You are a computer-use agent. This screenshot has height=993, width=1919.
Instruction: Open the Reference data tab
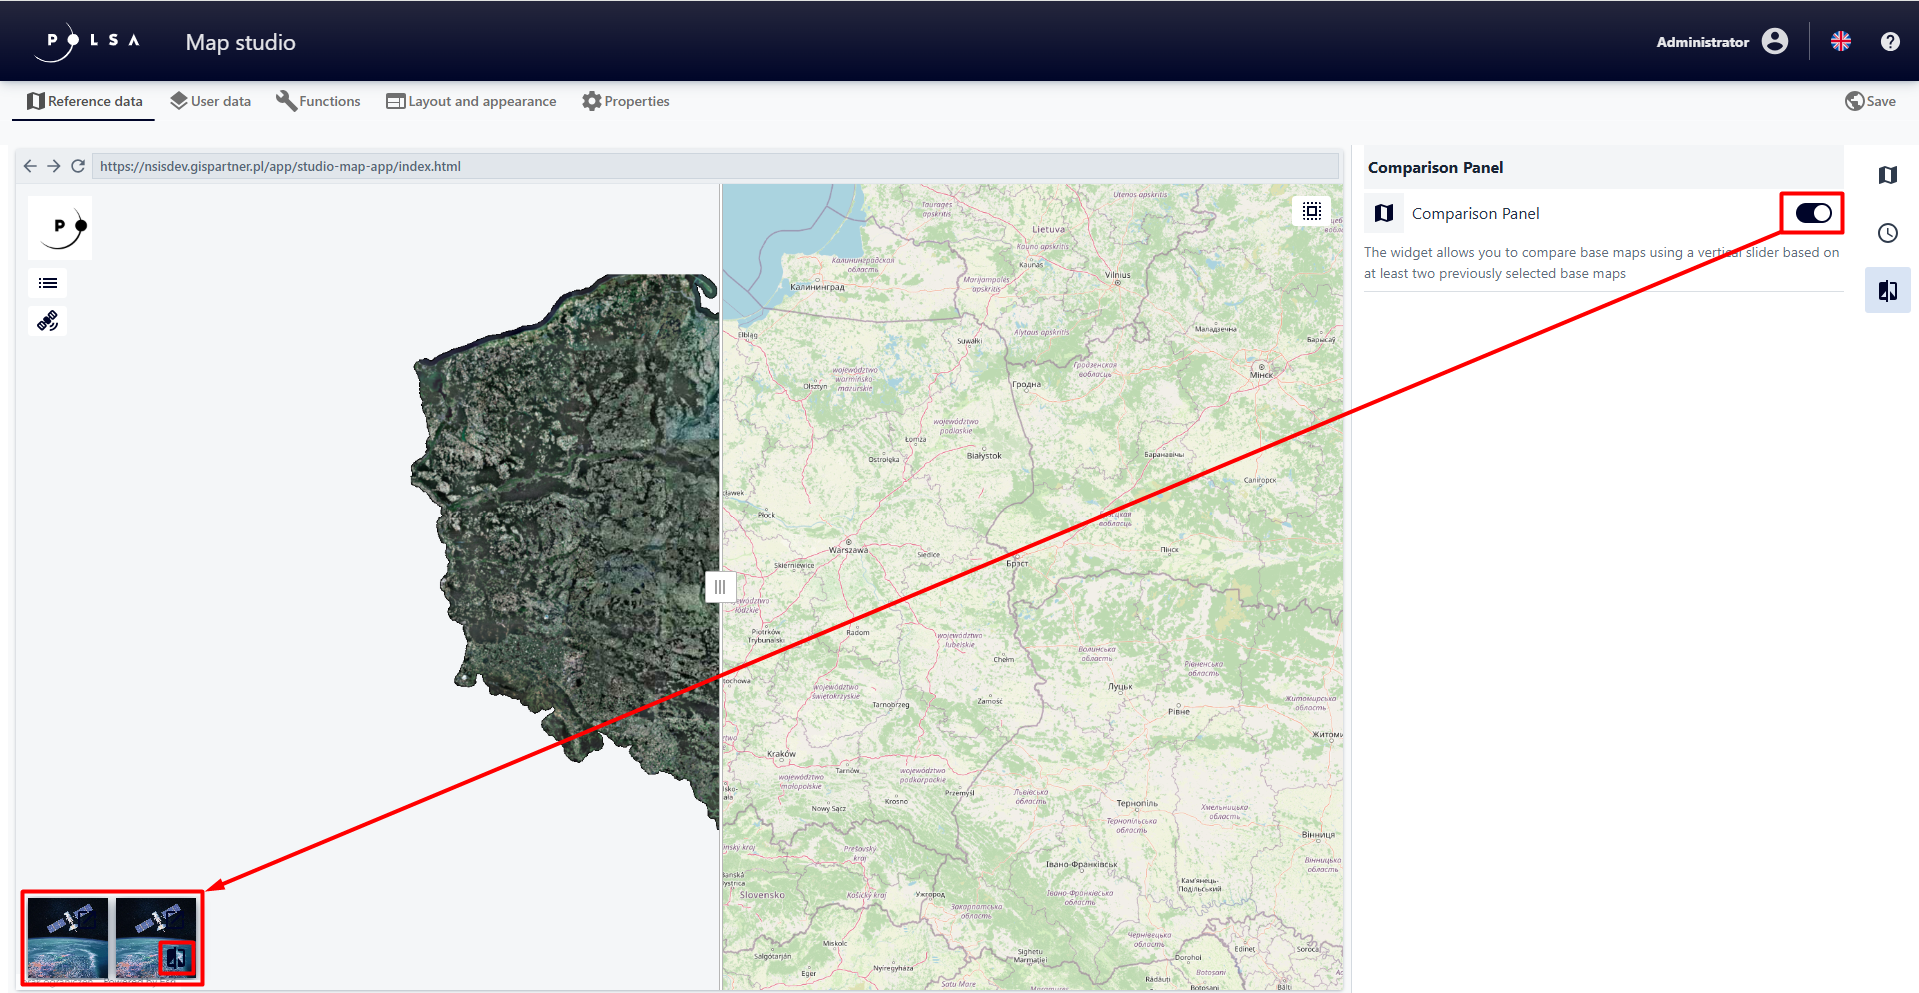[84, 101]
